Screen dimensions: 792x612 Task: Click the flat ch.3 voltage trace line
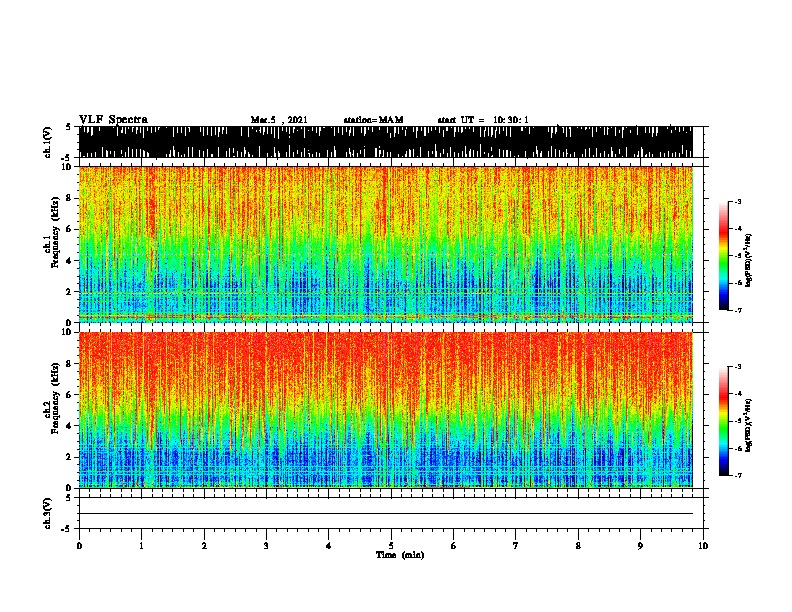point(386,514)
